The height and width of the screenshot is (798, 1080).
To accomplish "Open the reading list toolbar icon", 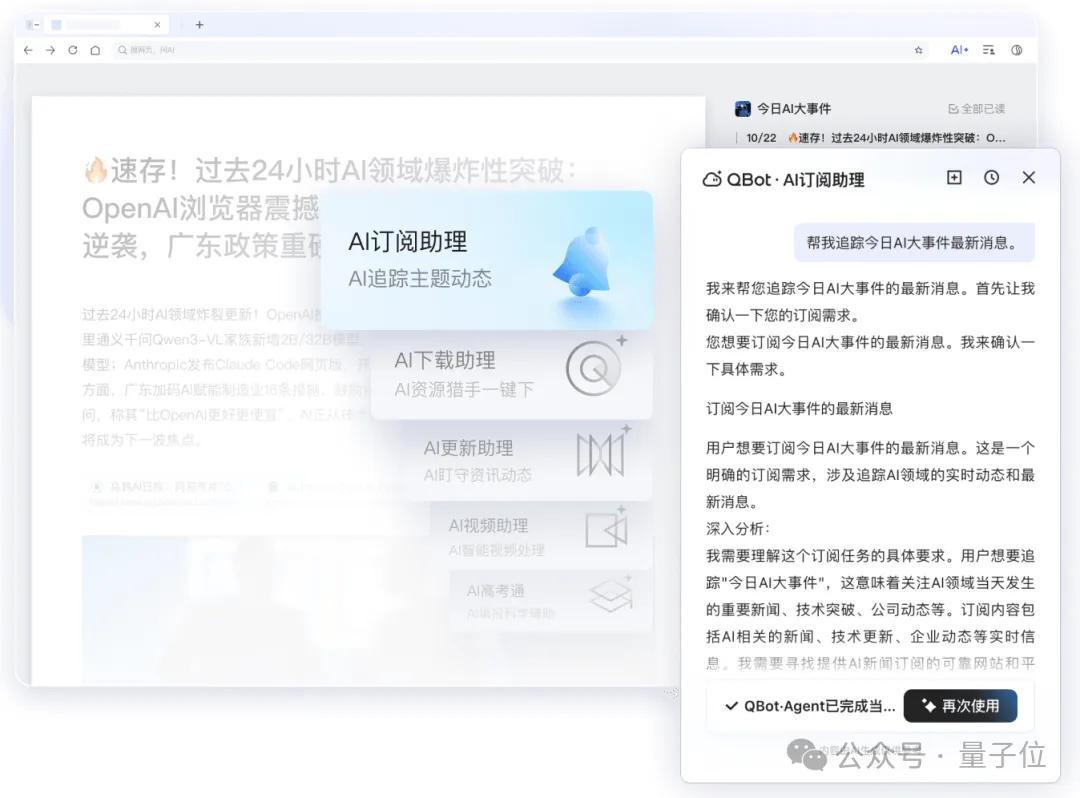I will 988,50.
